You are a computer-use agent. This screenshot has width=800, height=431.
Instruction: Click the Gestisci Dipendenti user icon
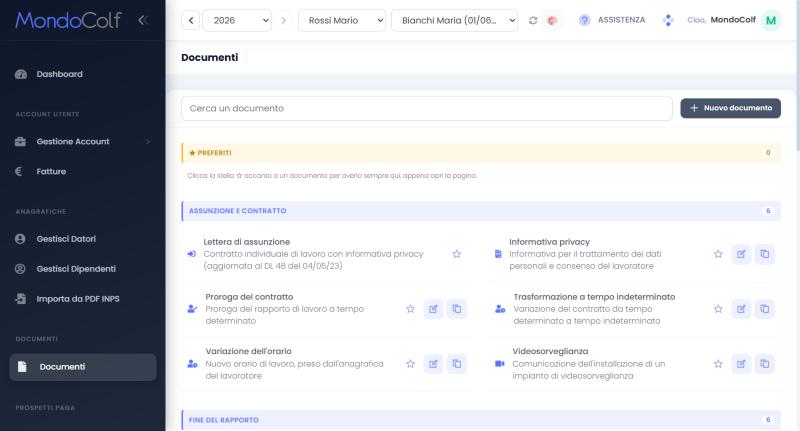[20, 269]
